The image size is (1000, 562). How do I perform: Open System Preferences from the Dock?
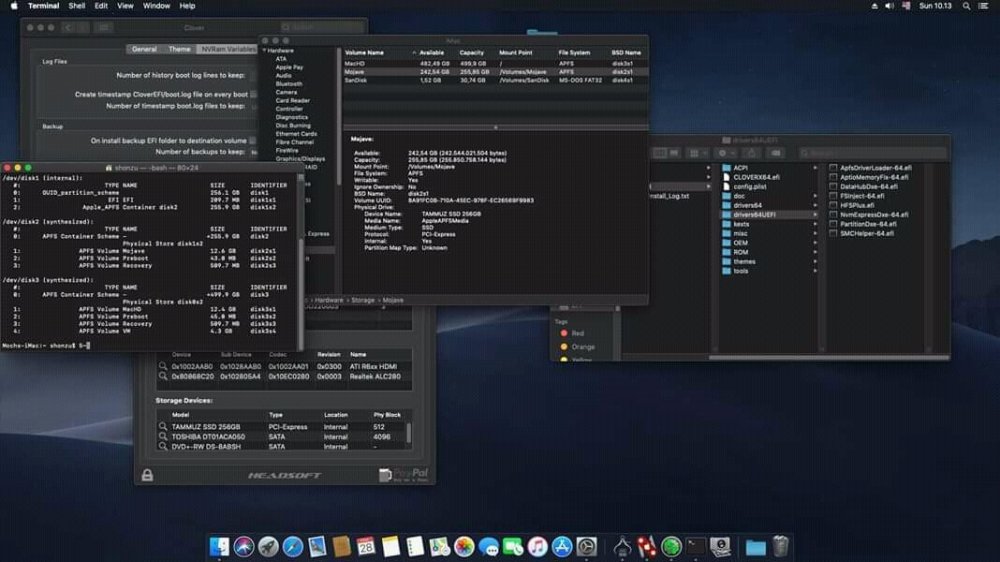pos(587,547)
